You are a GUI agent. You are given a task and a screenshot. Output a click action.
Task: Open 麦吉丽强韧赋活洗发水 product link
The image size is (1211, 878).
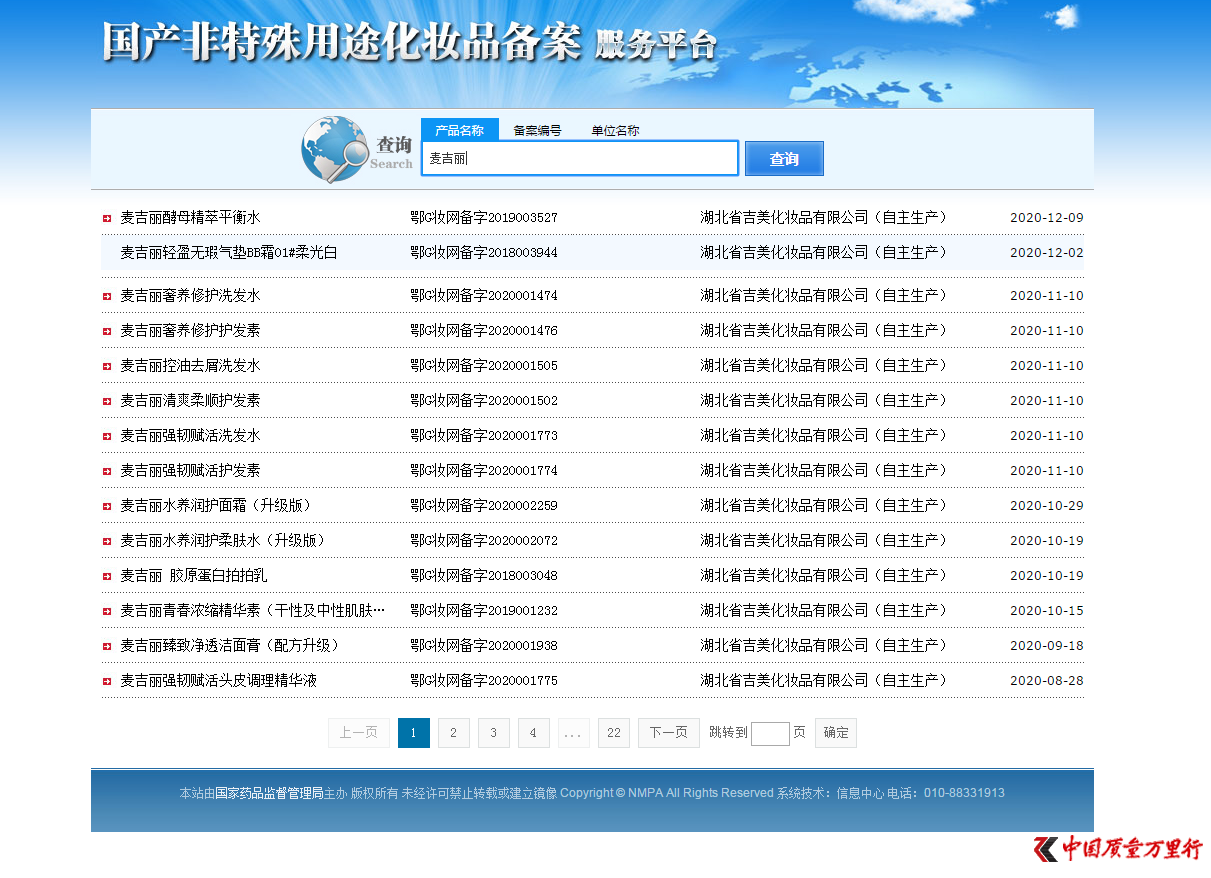tap(190, 435)
